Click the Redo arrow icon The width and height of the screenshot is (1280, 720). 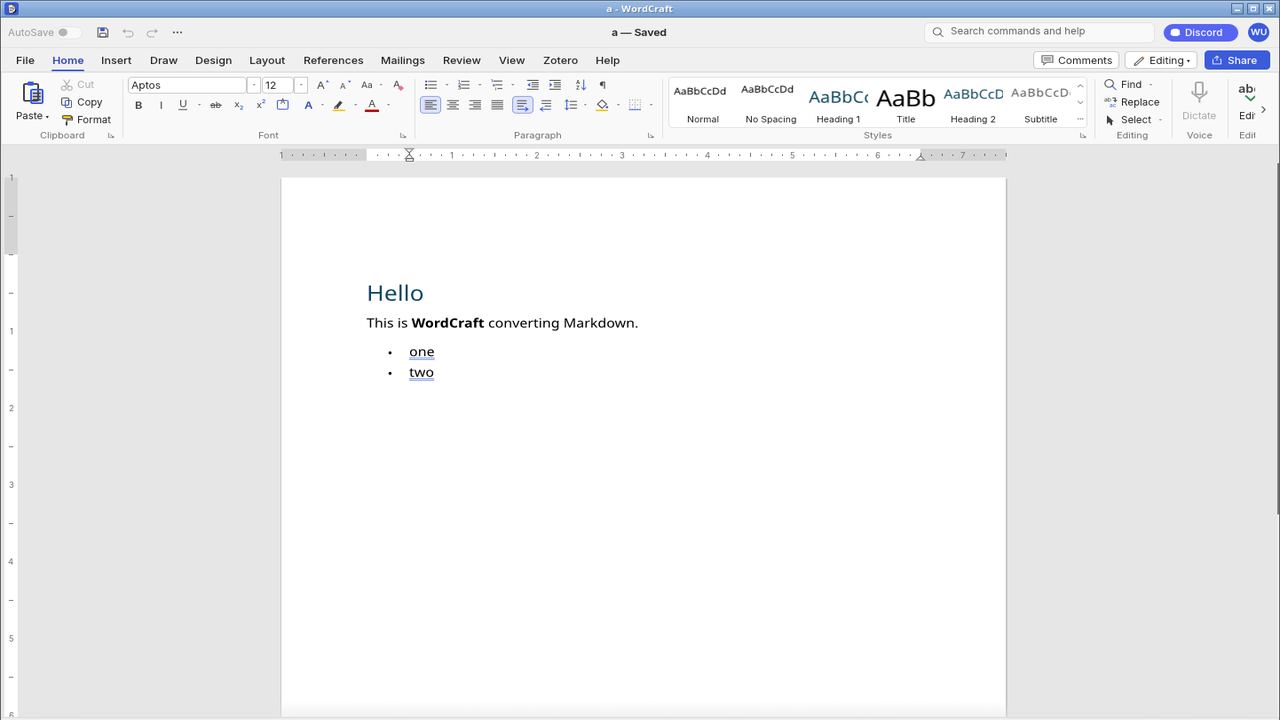click(x=152, y=32)
